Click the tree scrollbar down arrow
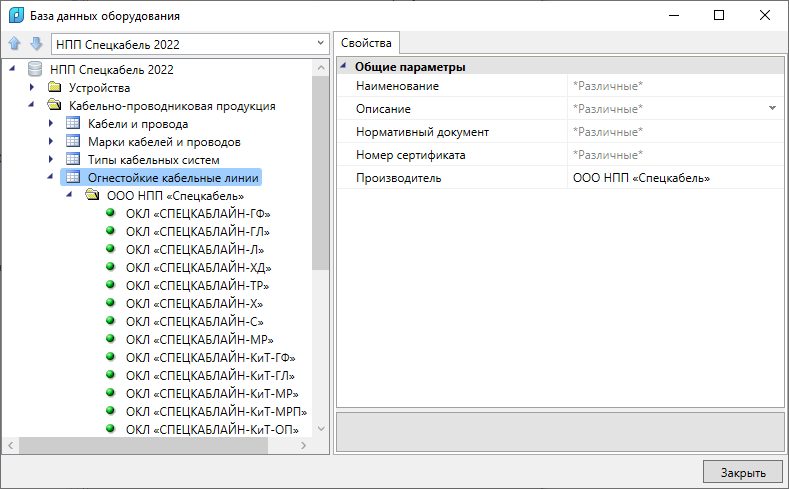The image size is (789, 489). pos(321,429)
